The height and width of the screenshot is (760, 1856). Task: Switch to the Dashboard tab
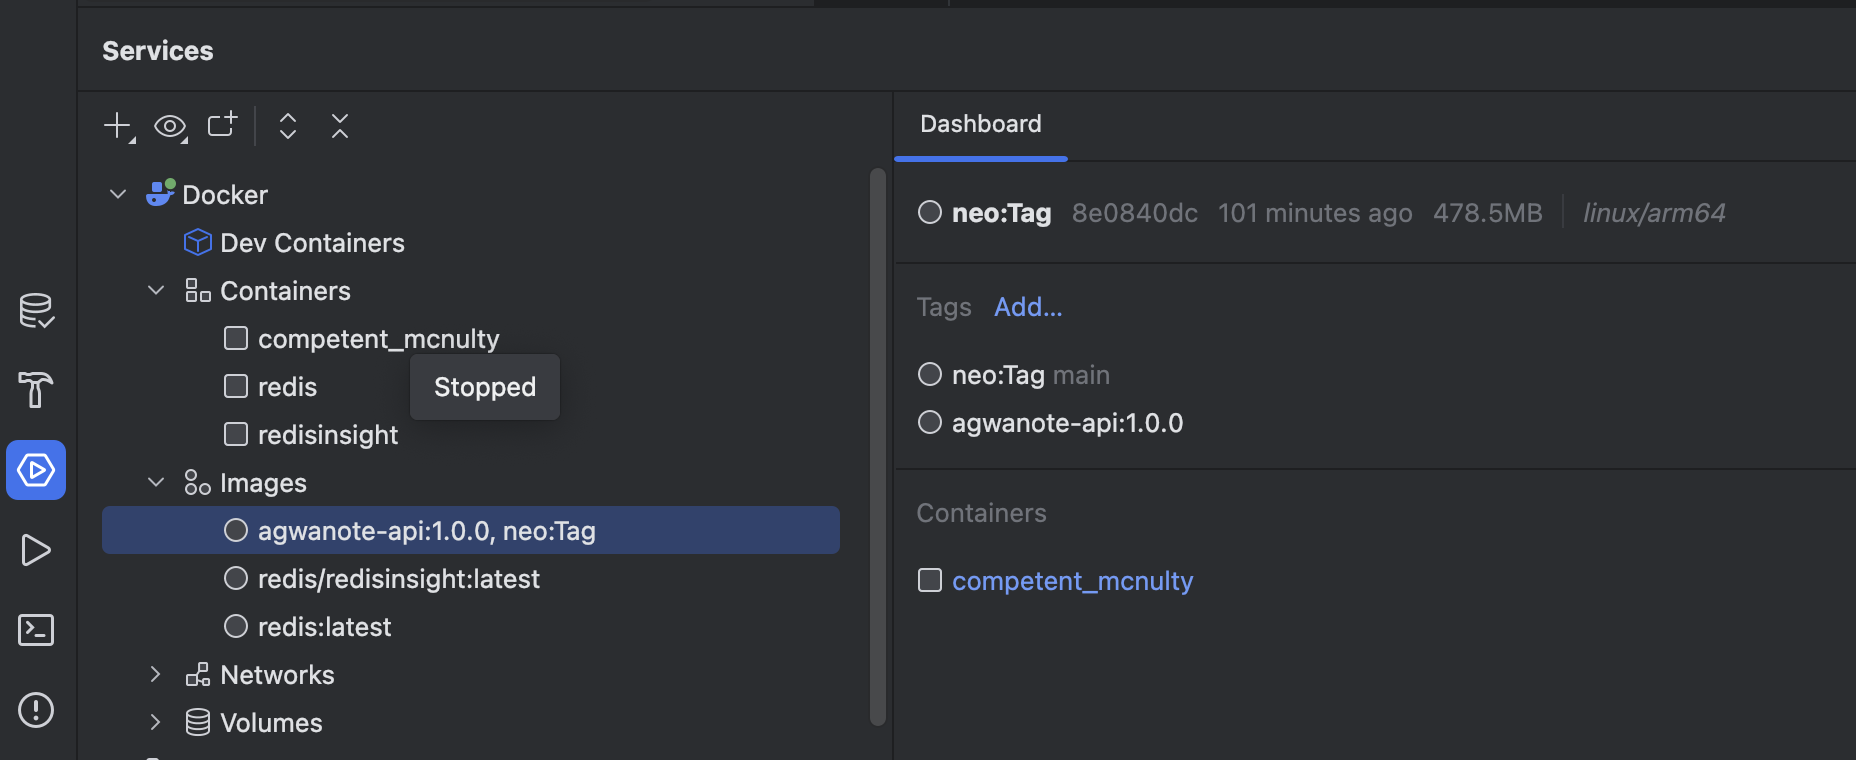(980, 124)
